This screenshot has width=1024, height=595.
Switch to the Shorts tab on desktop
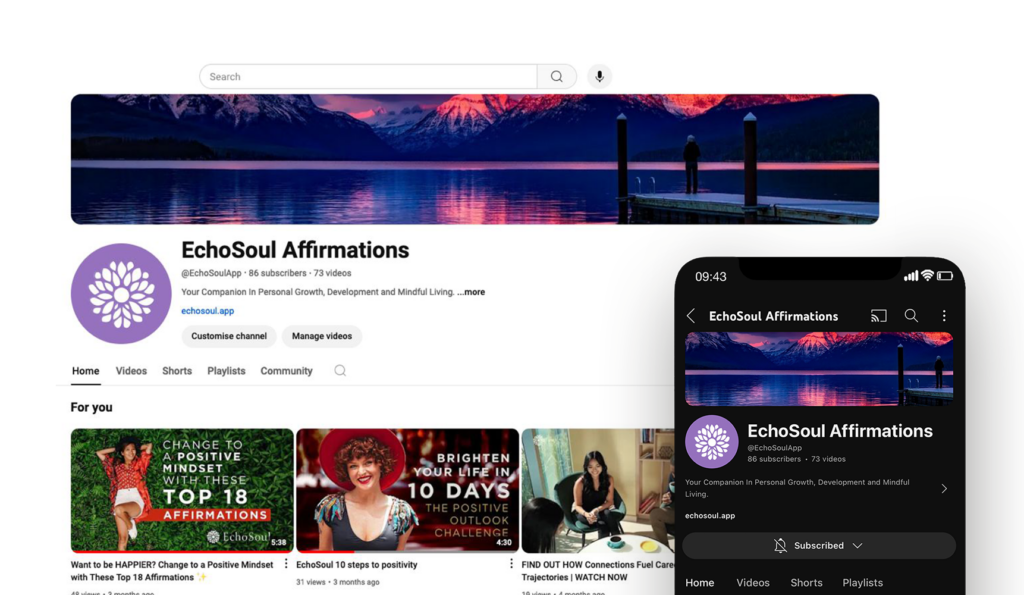point(177,371)
